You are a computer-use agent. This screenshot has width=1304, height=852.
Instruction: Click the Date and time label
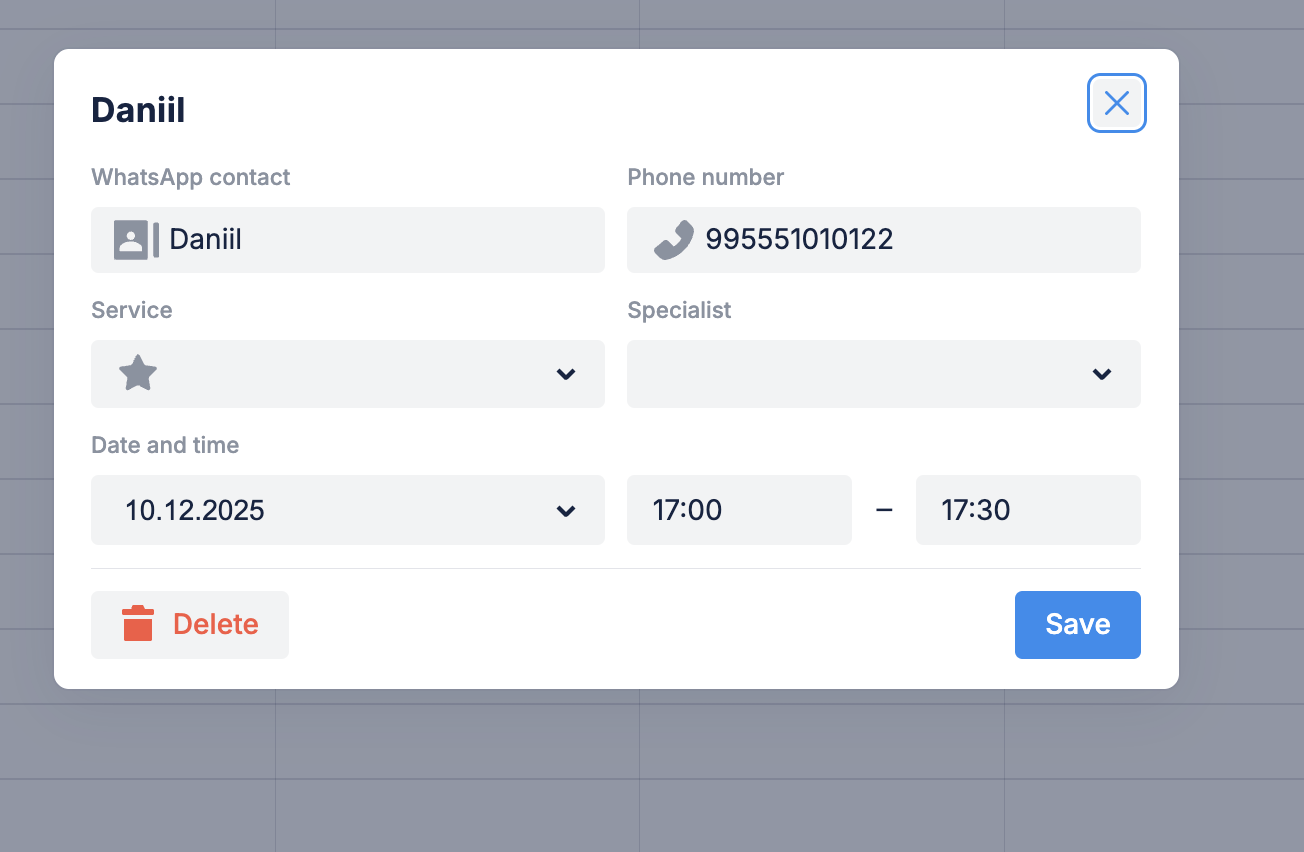click(165, 445)
